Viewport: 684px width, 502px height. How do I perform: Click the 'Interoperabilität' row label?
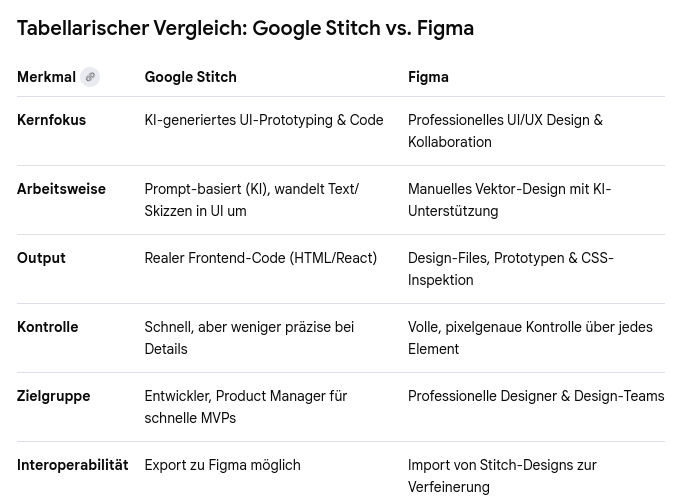(72, 465)
